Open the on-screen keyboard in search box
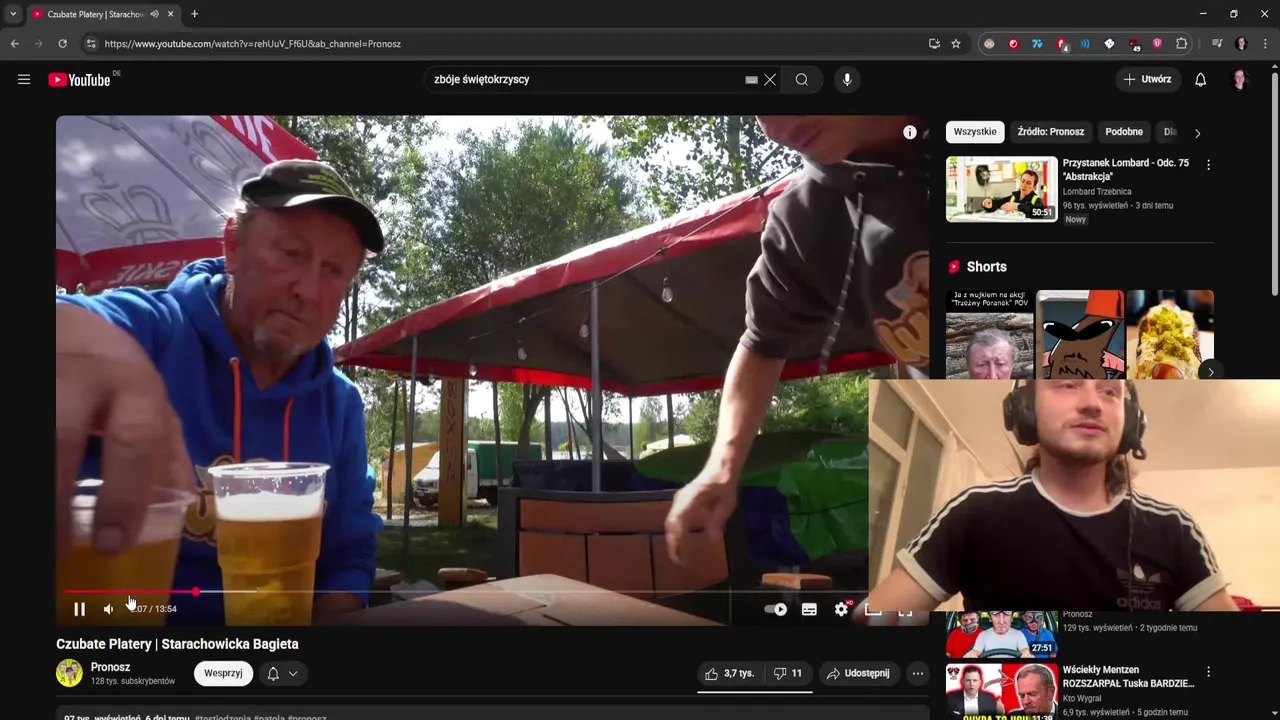The height and width of the screenshot is (720, 1280). point(751,80)
